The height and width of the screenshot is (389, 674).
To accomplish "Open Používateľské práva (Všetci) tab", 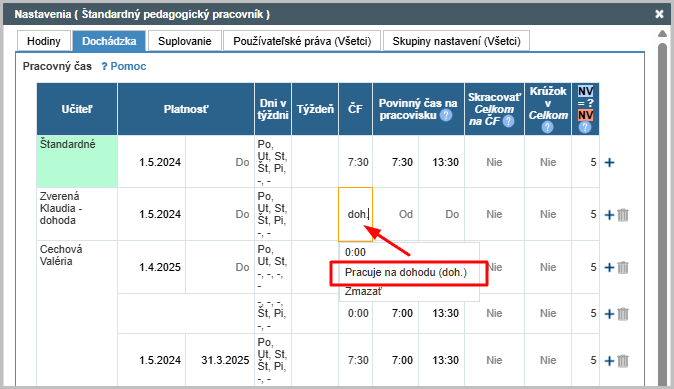I will click(x=302, y=41).
